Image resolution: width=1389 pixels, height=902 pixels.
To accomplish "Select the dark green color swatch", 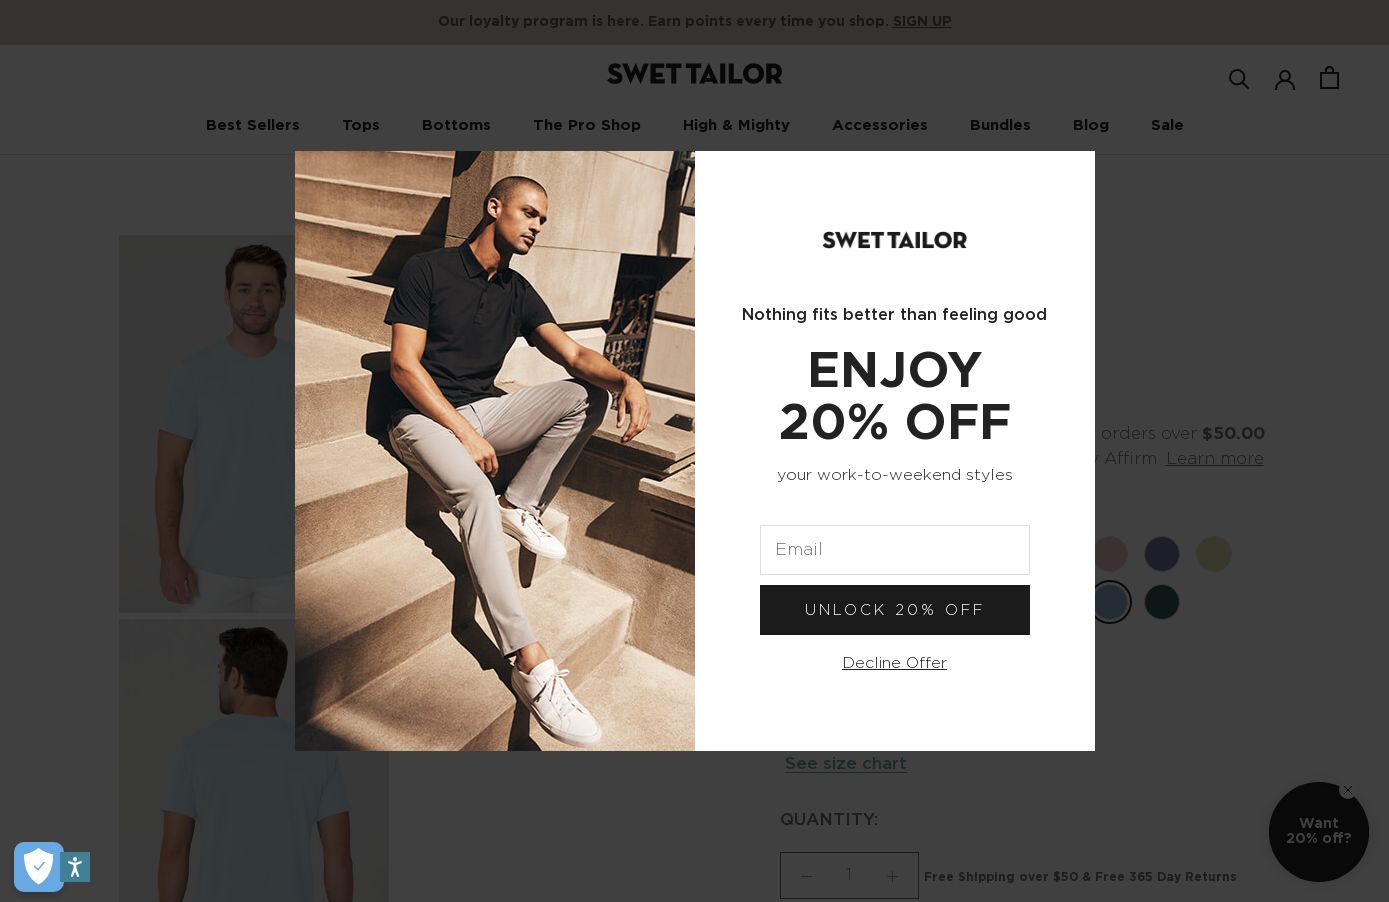I will [x=1162, y=602].
